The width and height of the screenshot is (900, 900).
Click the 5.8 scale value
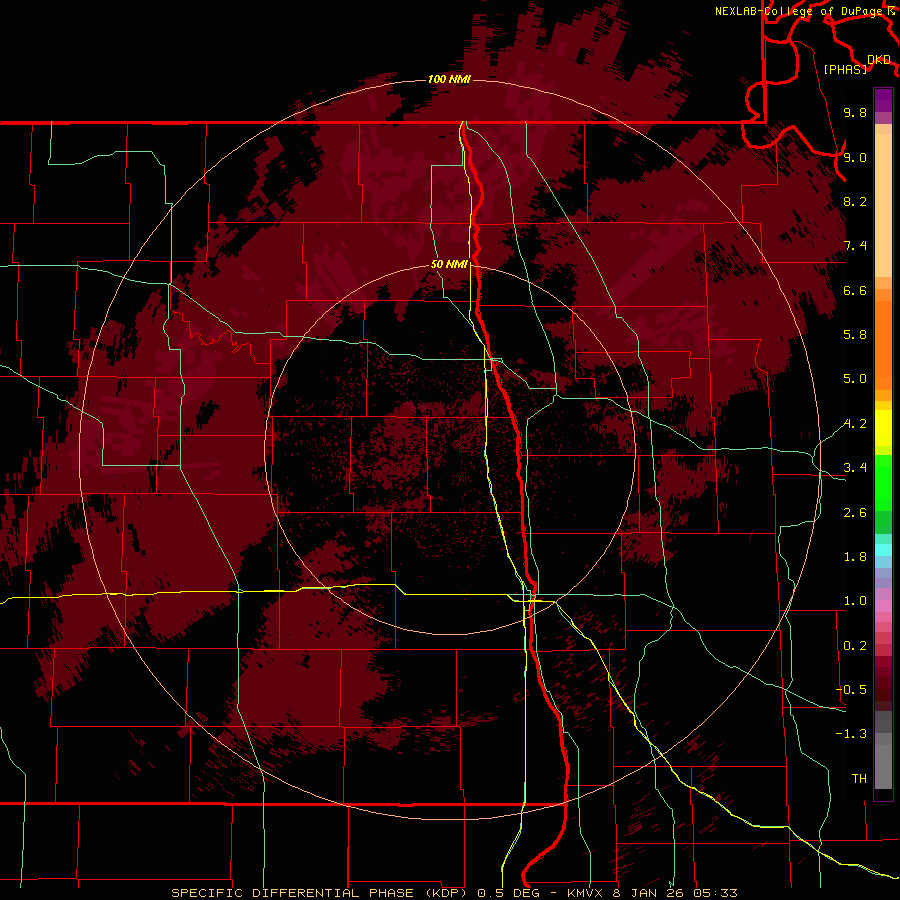click(855, 335)
